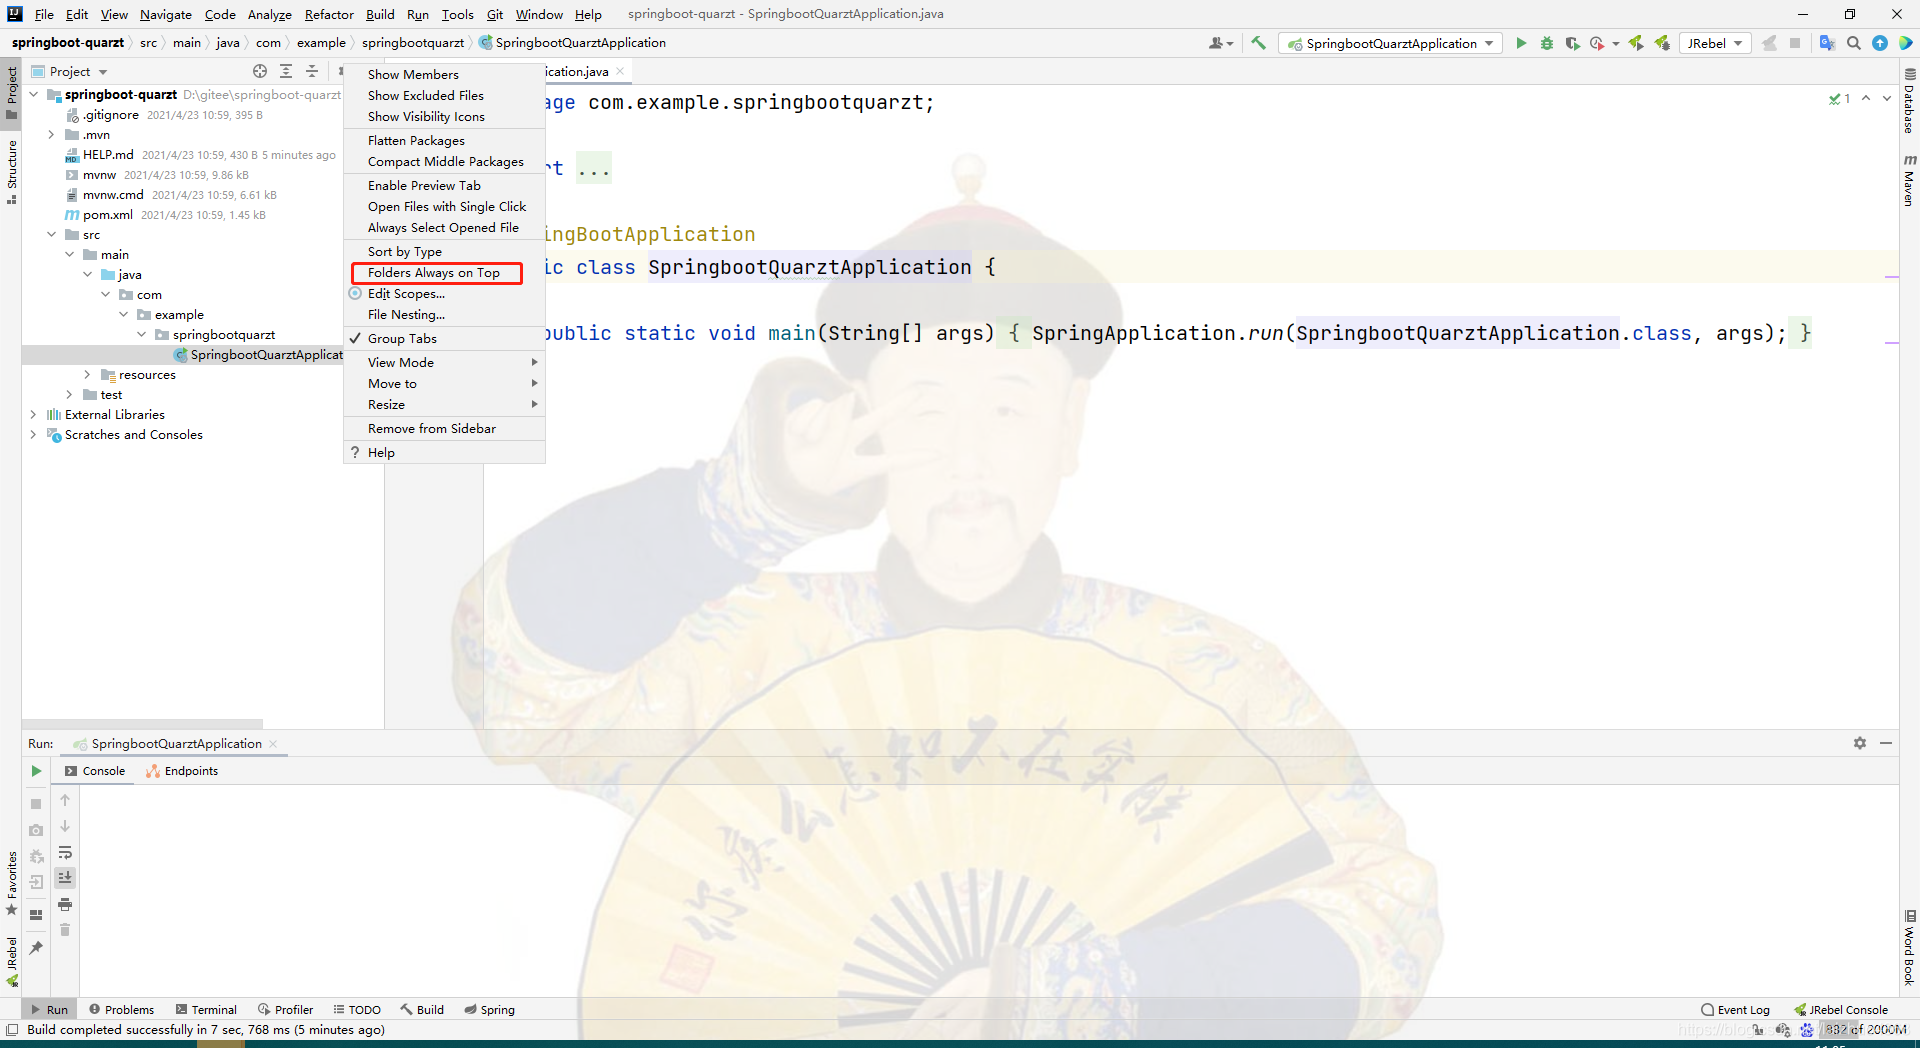Toggle Always Select Opened File
The width and height of the screenshot is (1920, 1048).
(x=444, y=227)
